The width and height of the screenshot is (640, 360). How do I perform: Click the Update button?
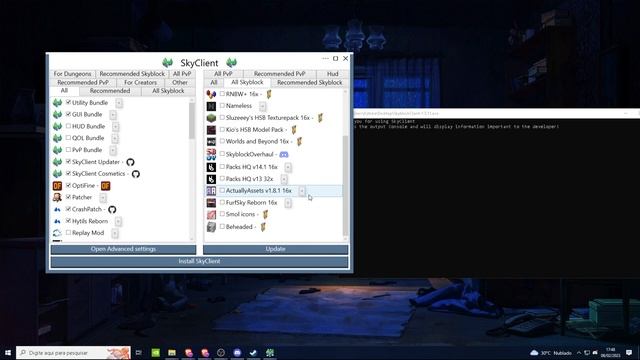(x=276, y=249)
